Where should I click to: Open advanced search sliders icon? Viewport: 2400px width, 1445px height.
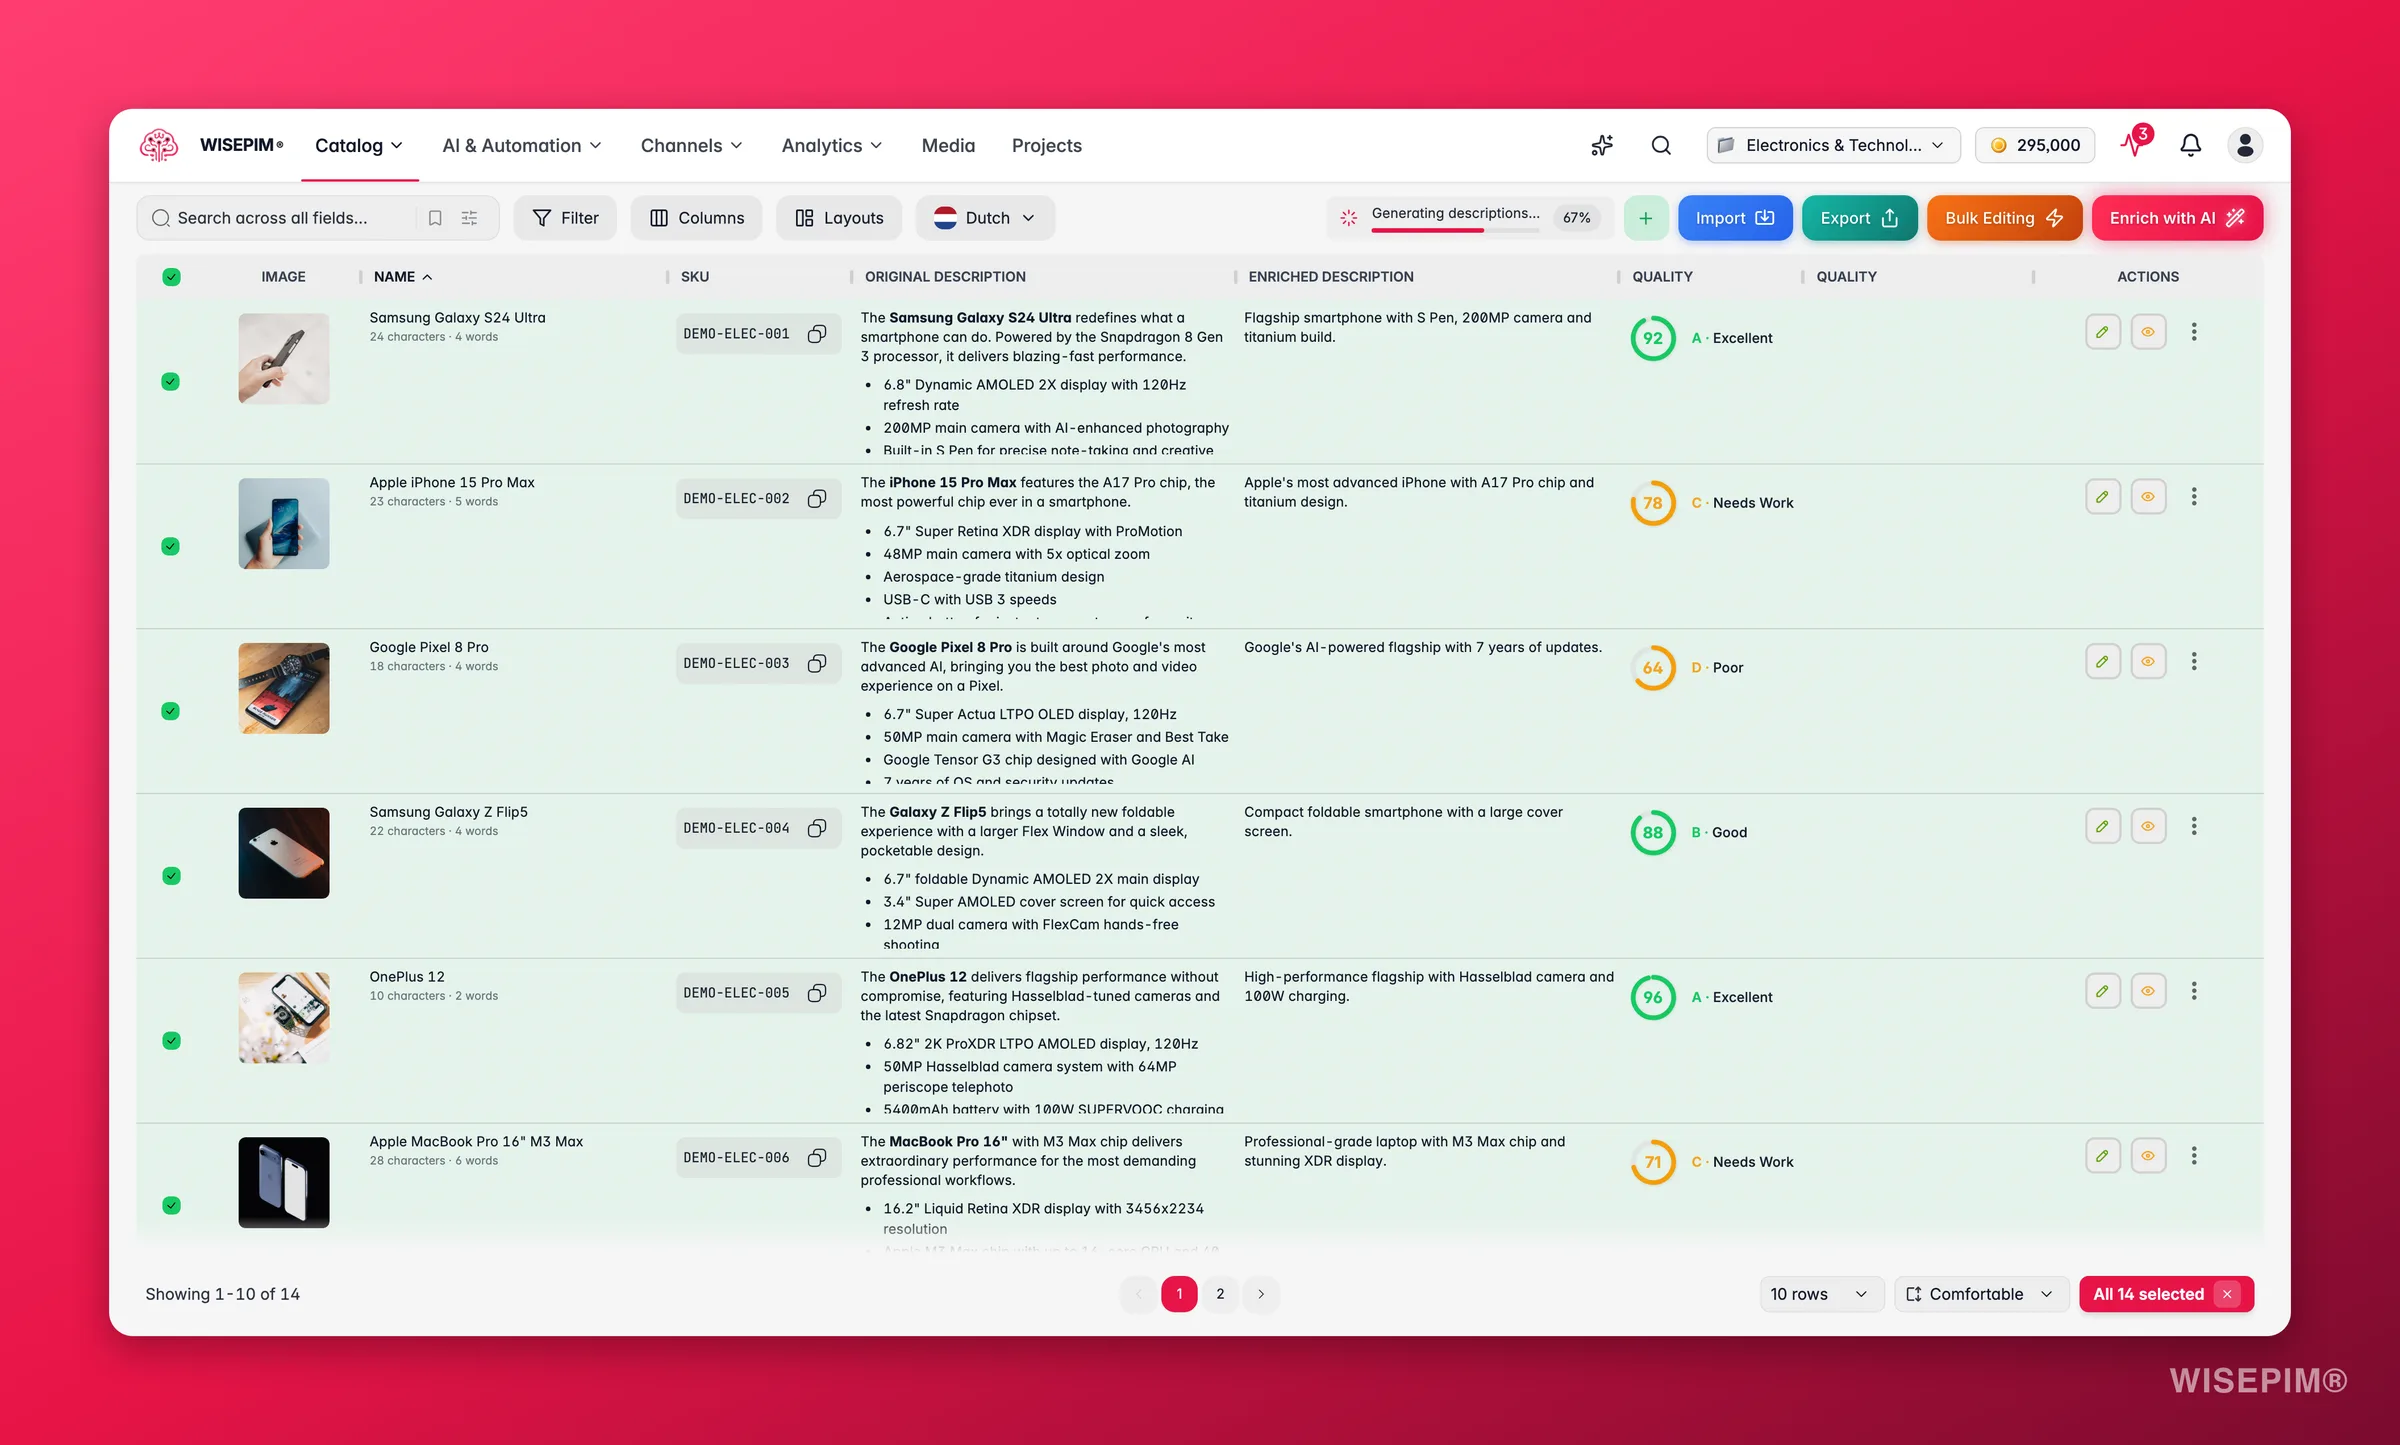(469, 218)
